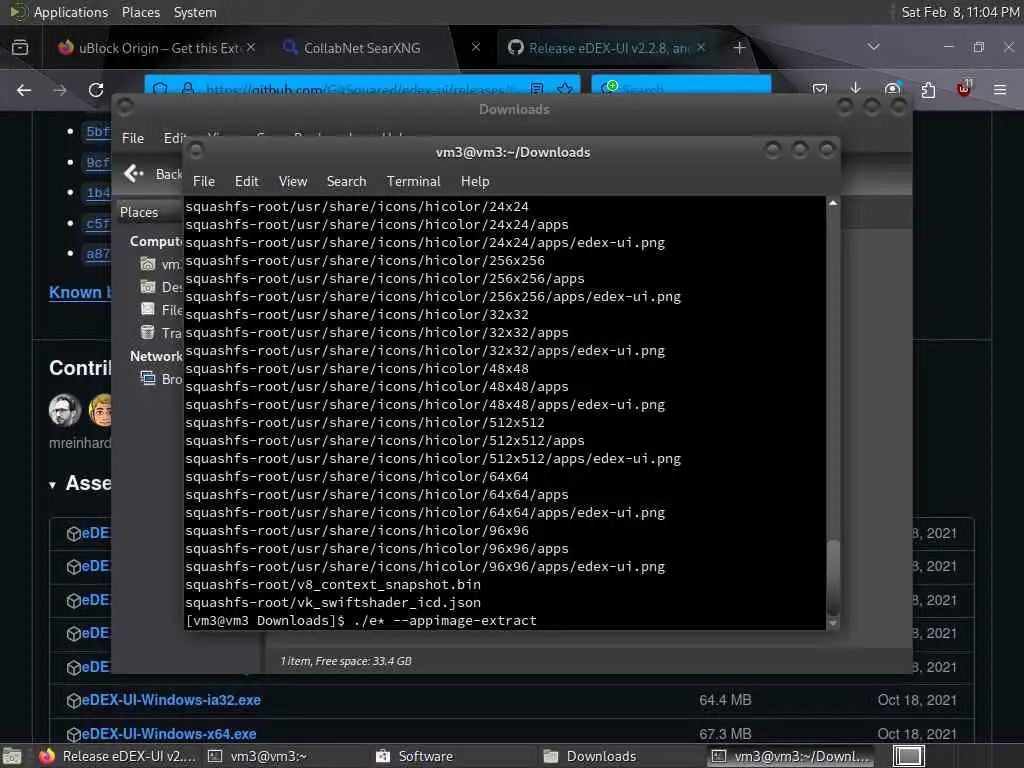This screenshot has height=768, width=1024.
Task: Click contributor mreinhard avatar
Action: (65, 409)
